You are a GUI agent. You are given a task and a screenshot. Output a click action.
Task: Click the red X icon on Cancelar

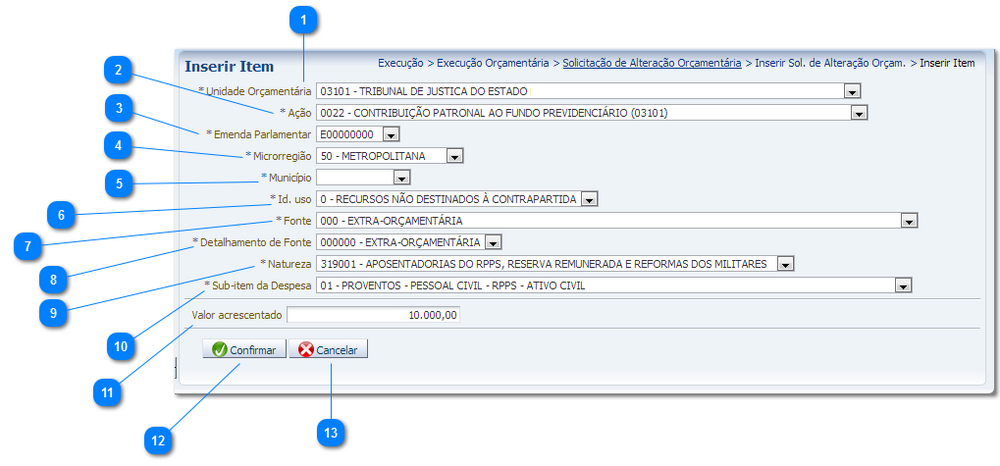coord(305,350)
